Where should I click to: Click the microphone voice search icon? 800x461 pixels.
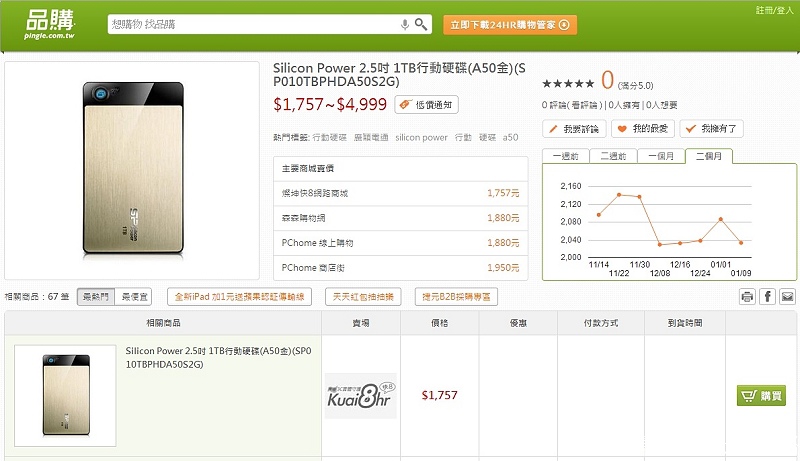[x=405, y=24]
